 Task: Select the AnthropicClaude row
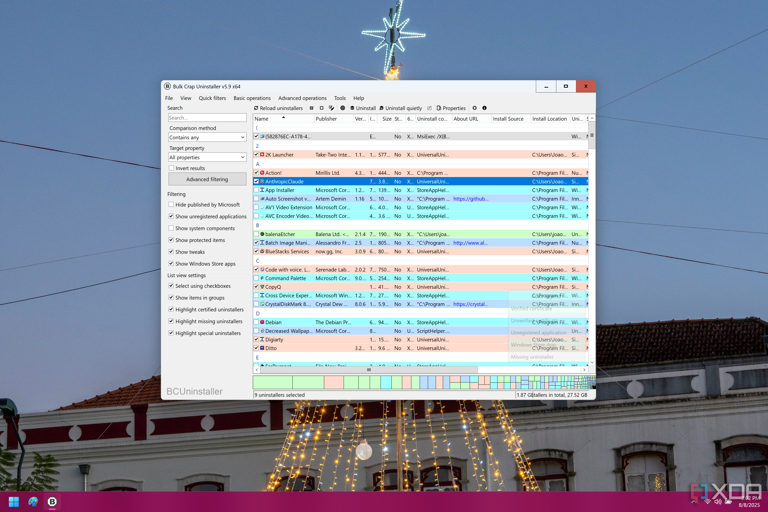click(x=420, y=182)
